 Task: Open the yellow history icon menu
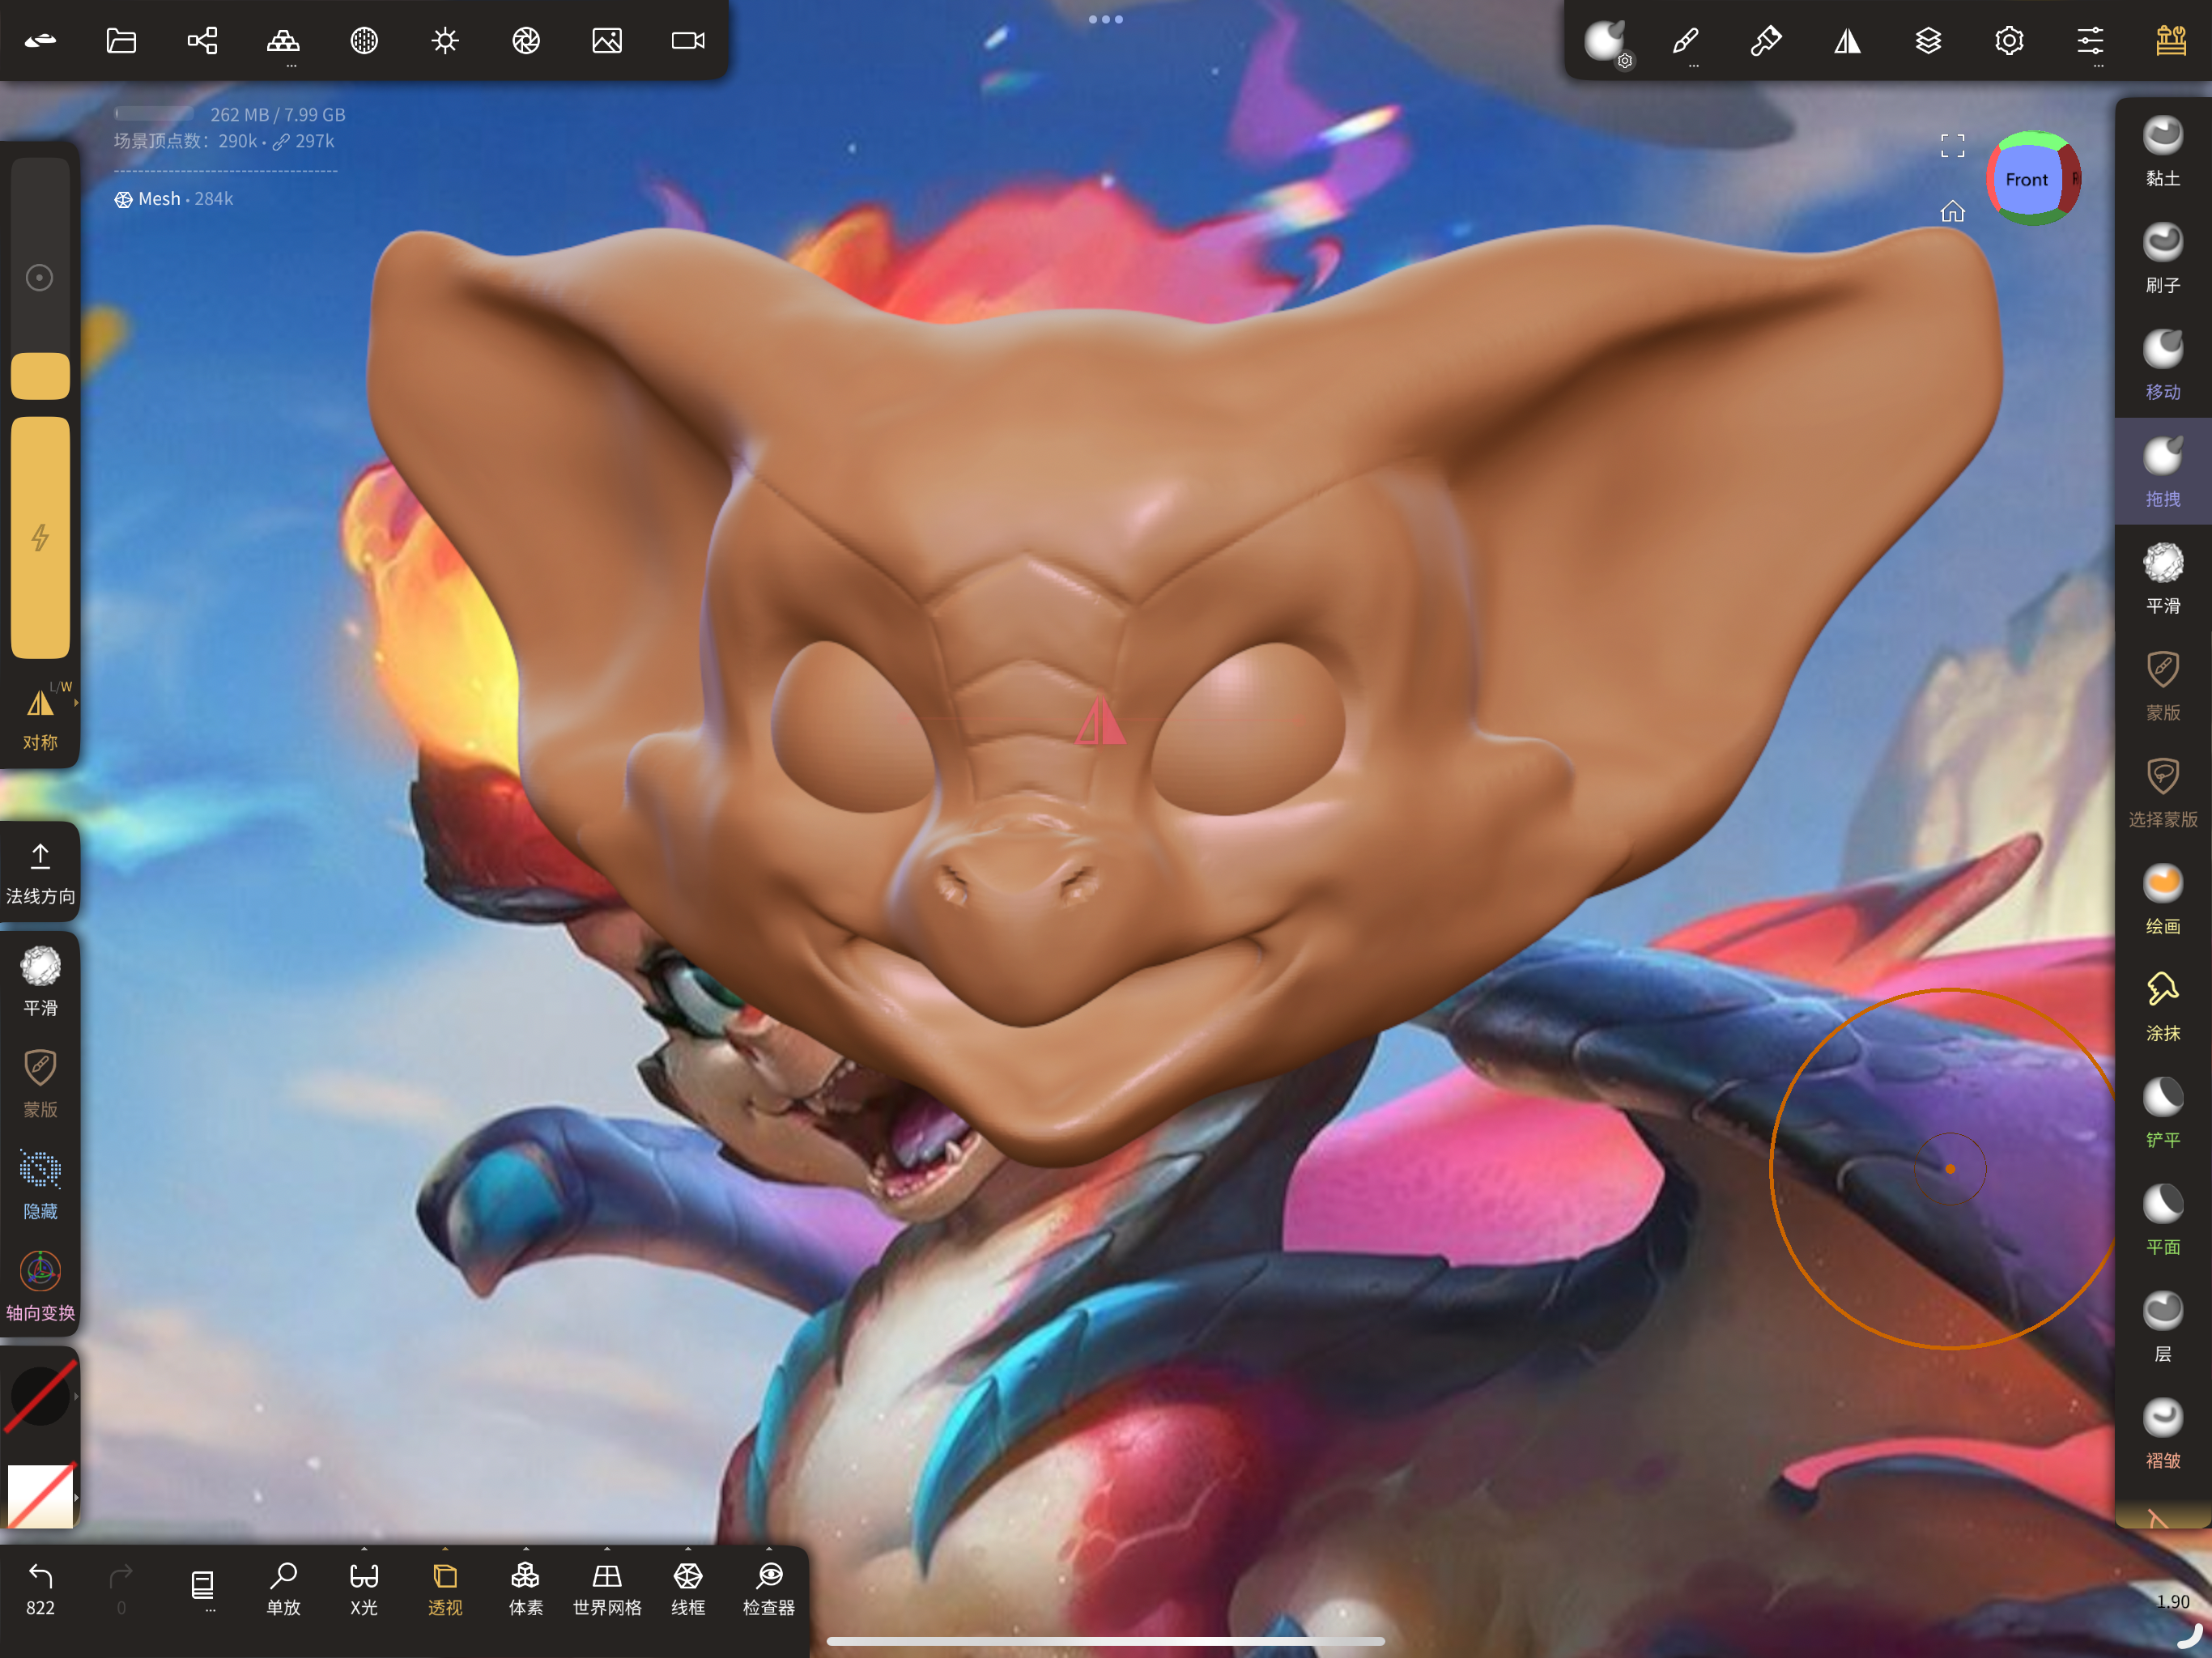click(x=2171, y=40)
